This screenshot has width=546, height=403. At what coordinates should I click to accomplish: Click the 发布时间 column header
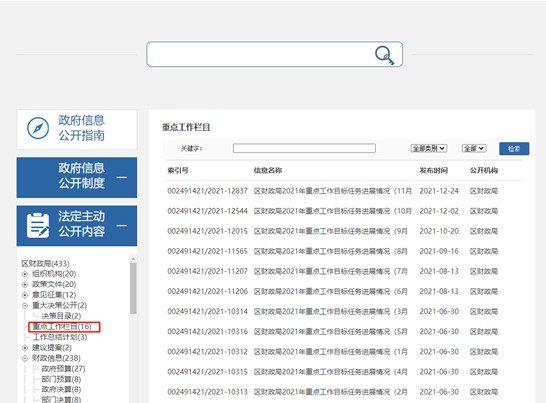(x=434, y=170)
